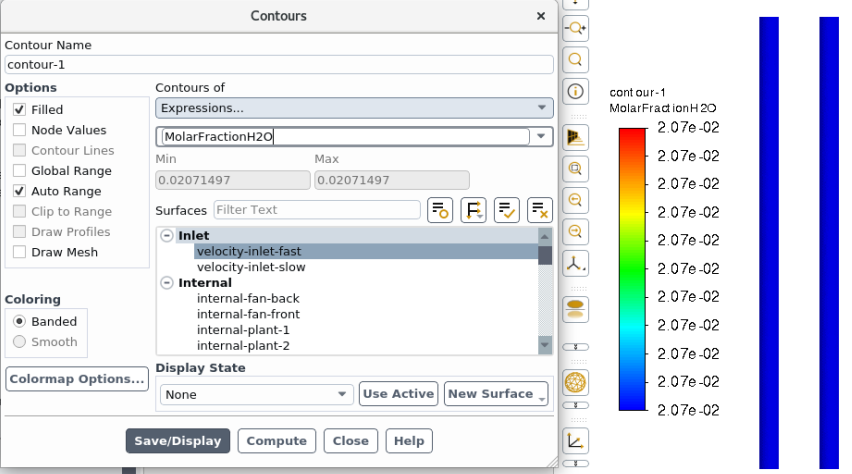The width and height of the screenshot is (852, 474).
Task: Open Colormap Options
Action: point(77,380)
